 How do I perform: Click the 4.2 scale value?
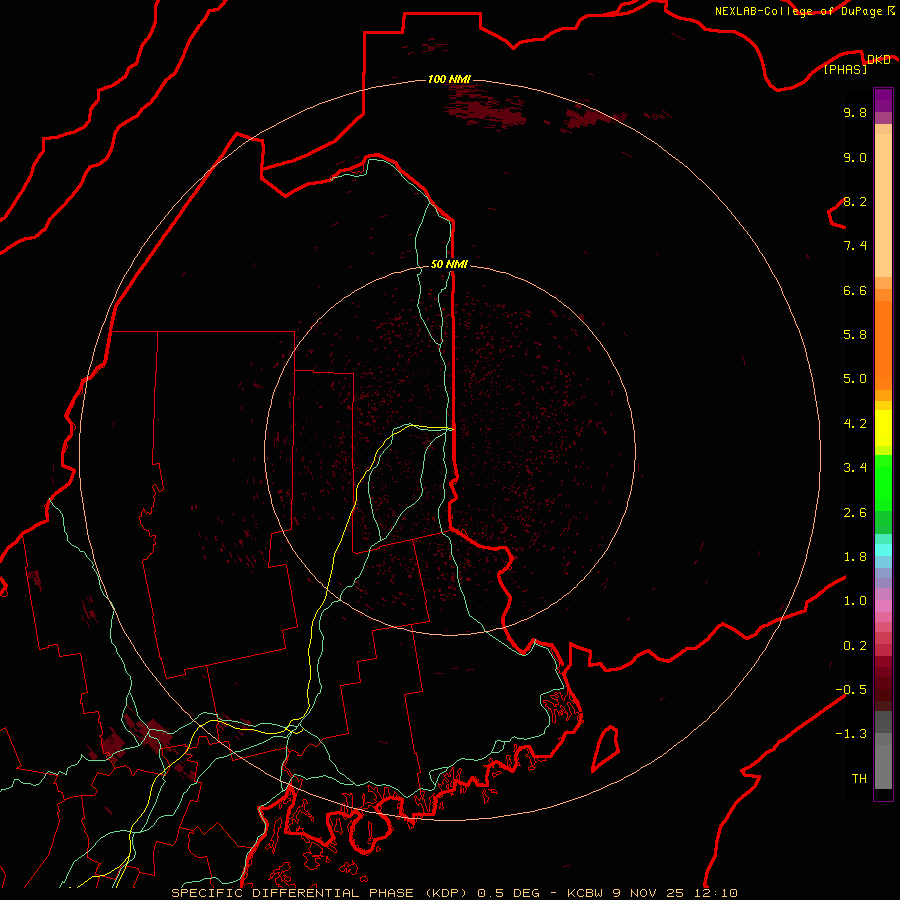tap(855, 424)
